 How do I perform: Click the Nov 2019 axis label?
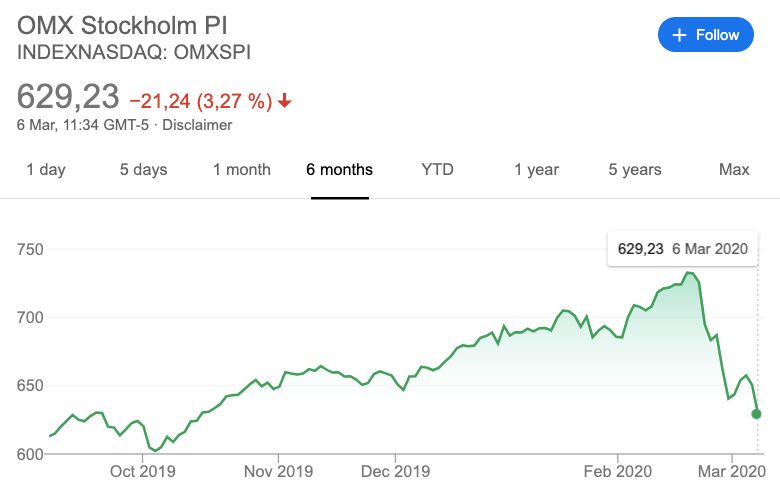(278, 471)
